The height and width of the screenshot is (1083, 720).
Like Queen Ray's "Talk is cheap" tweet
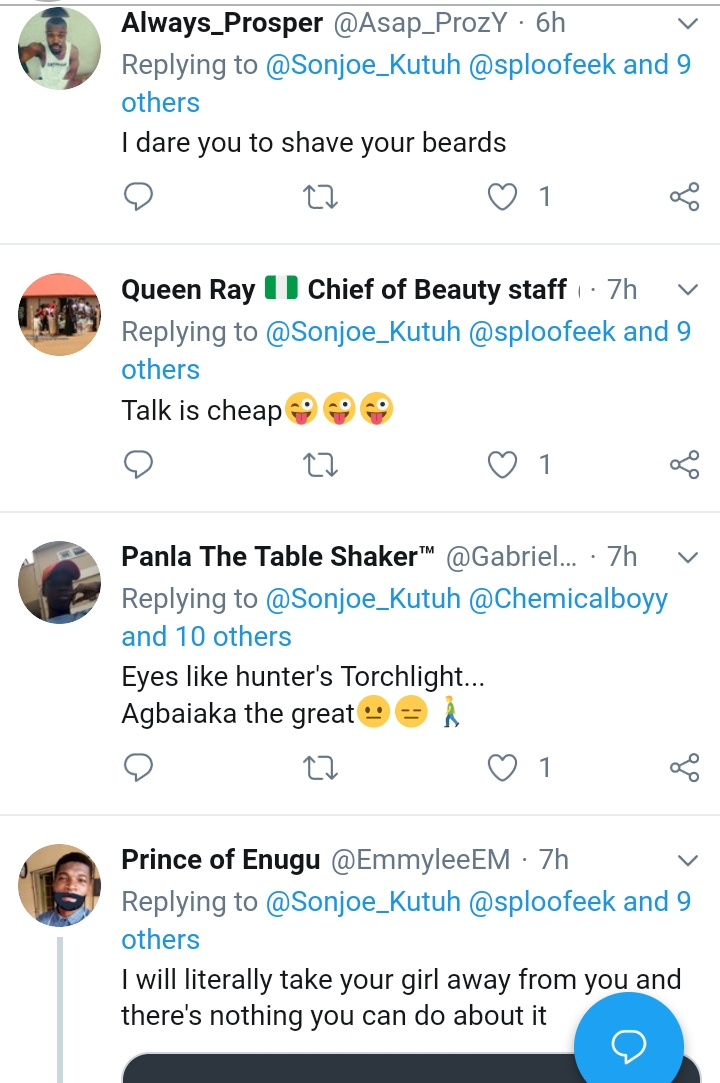coord(502,464)
